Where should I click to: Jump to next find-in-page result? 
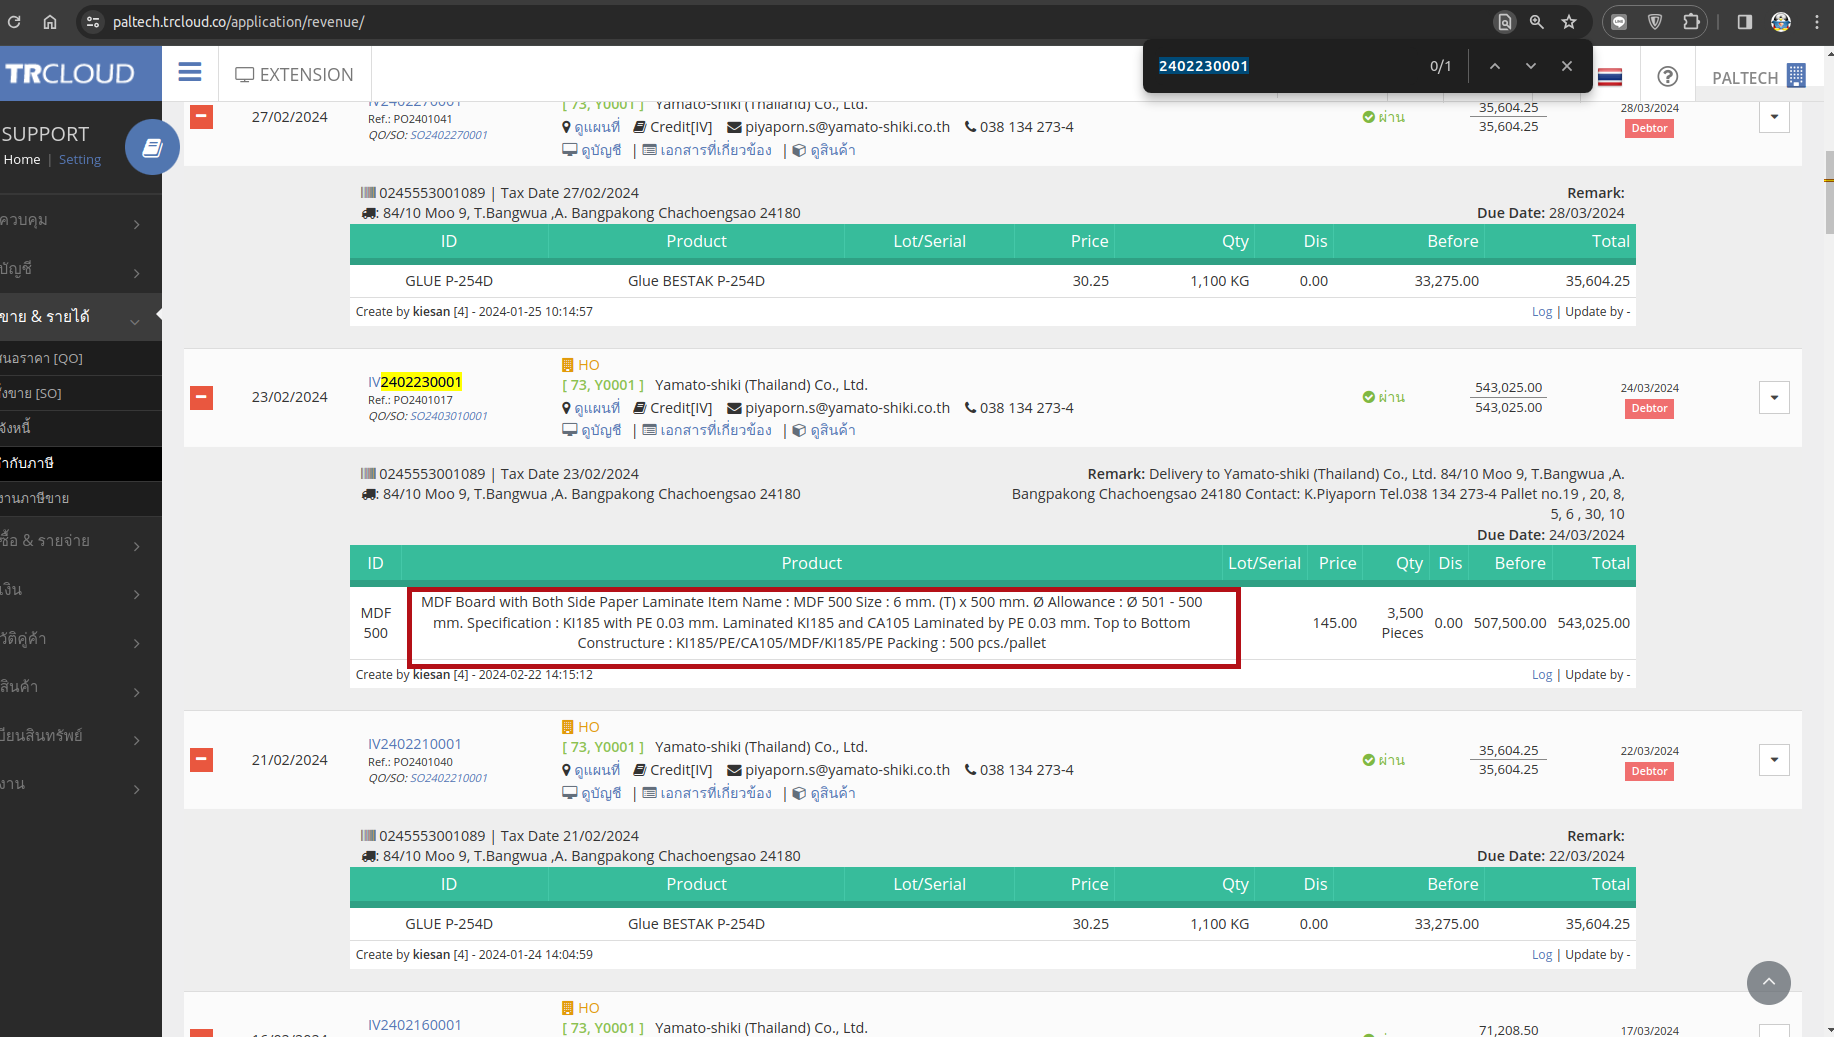click(x=1531, y=66)
